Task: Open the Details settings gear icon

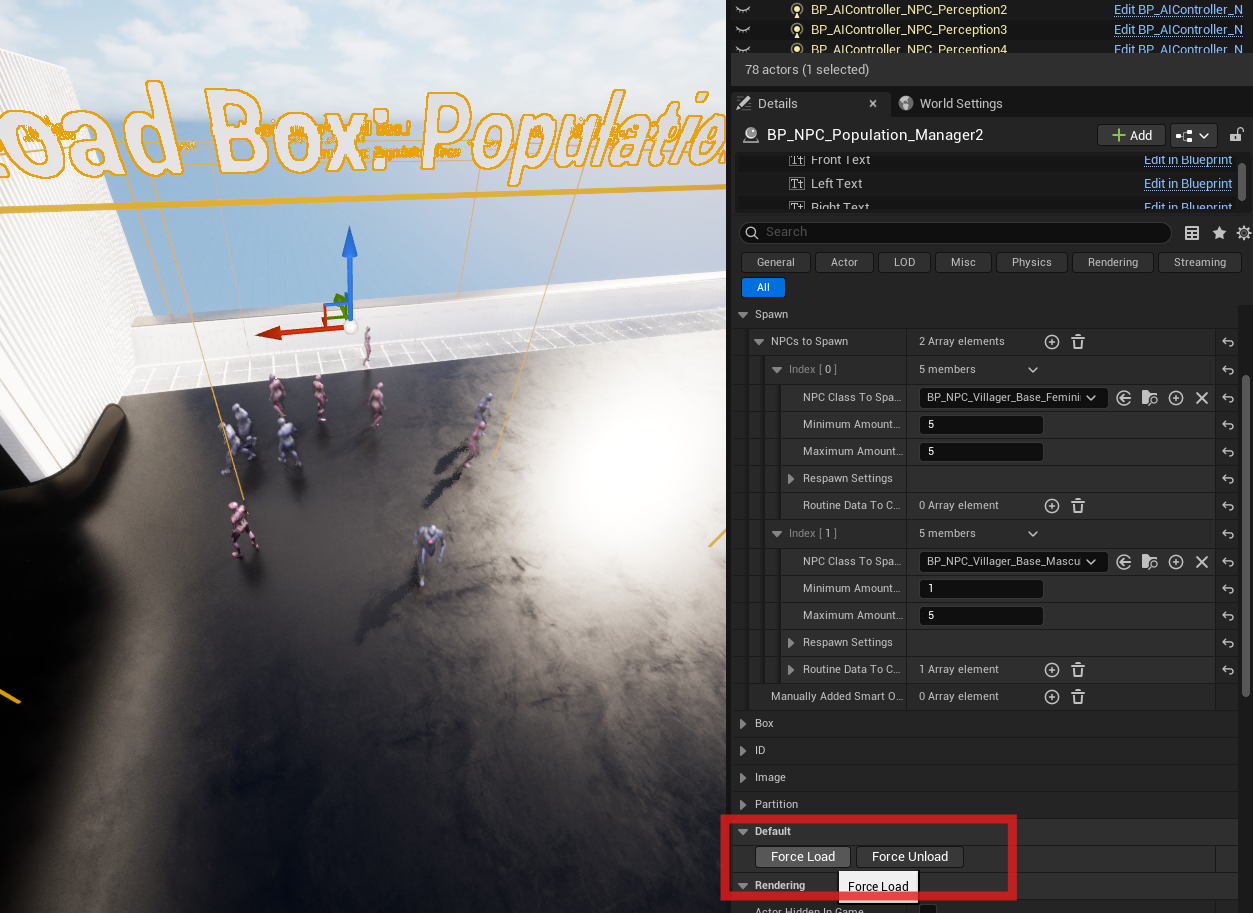Action: 1243,233
